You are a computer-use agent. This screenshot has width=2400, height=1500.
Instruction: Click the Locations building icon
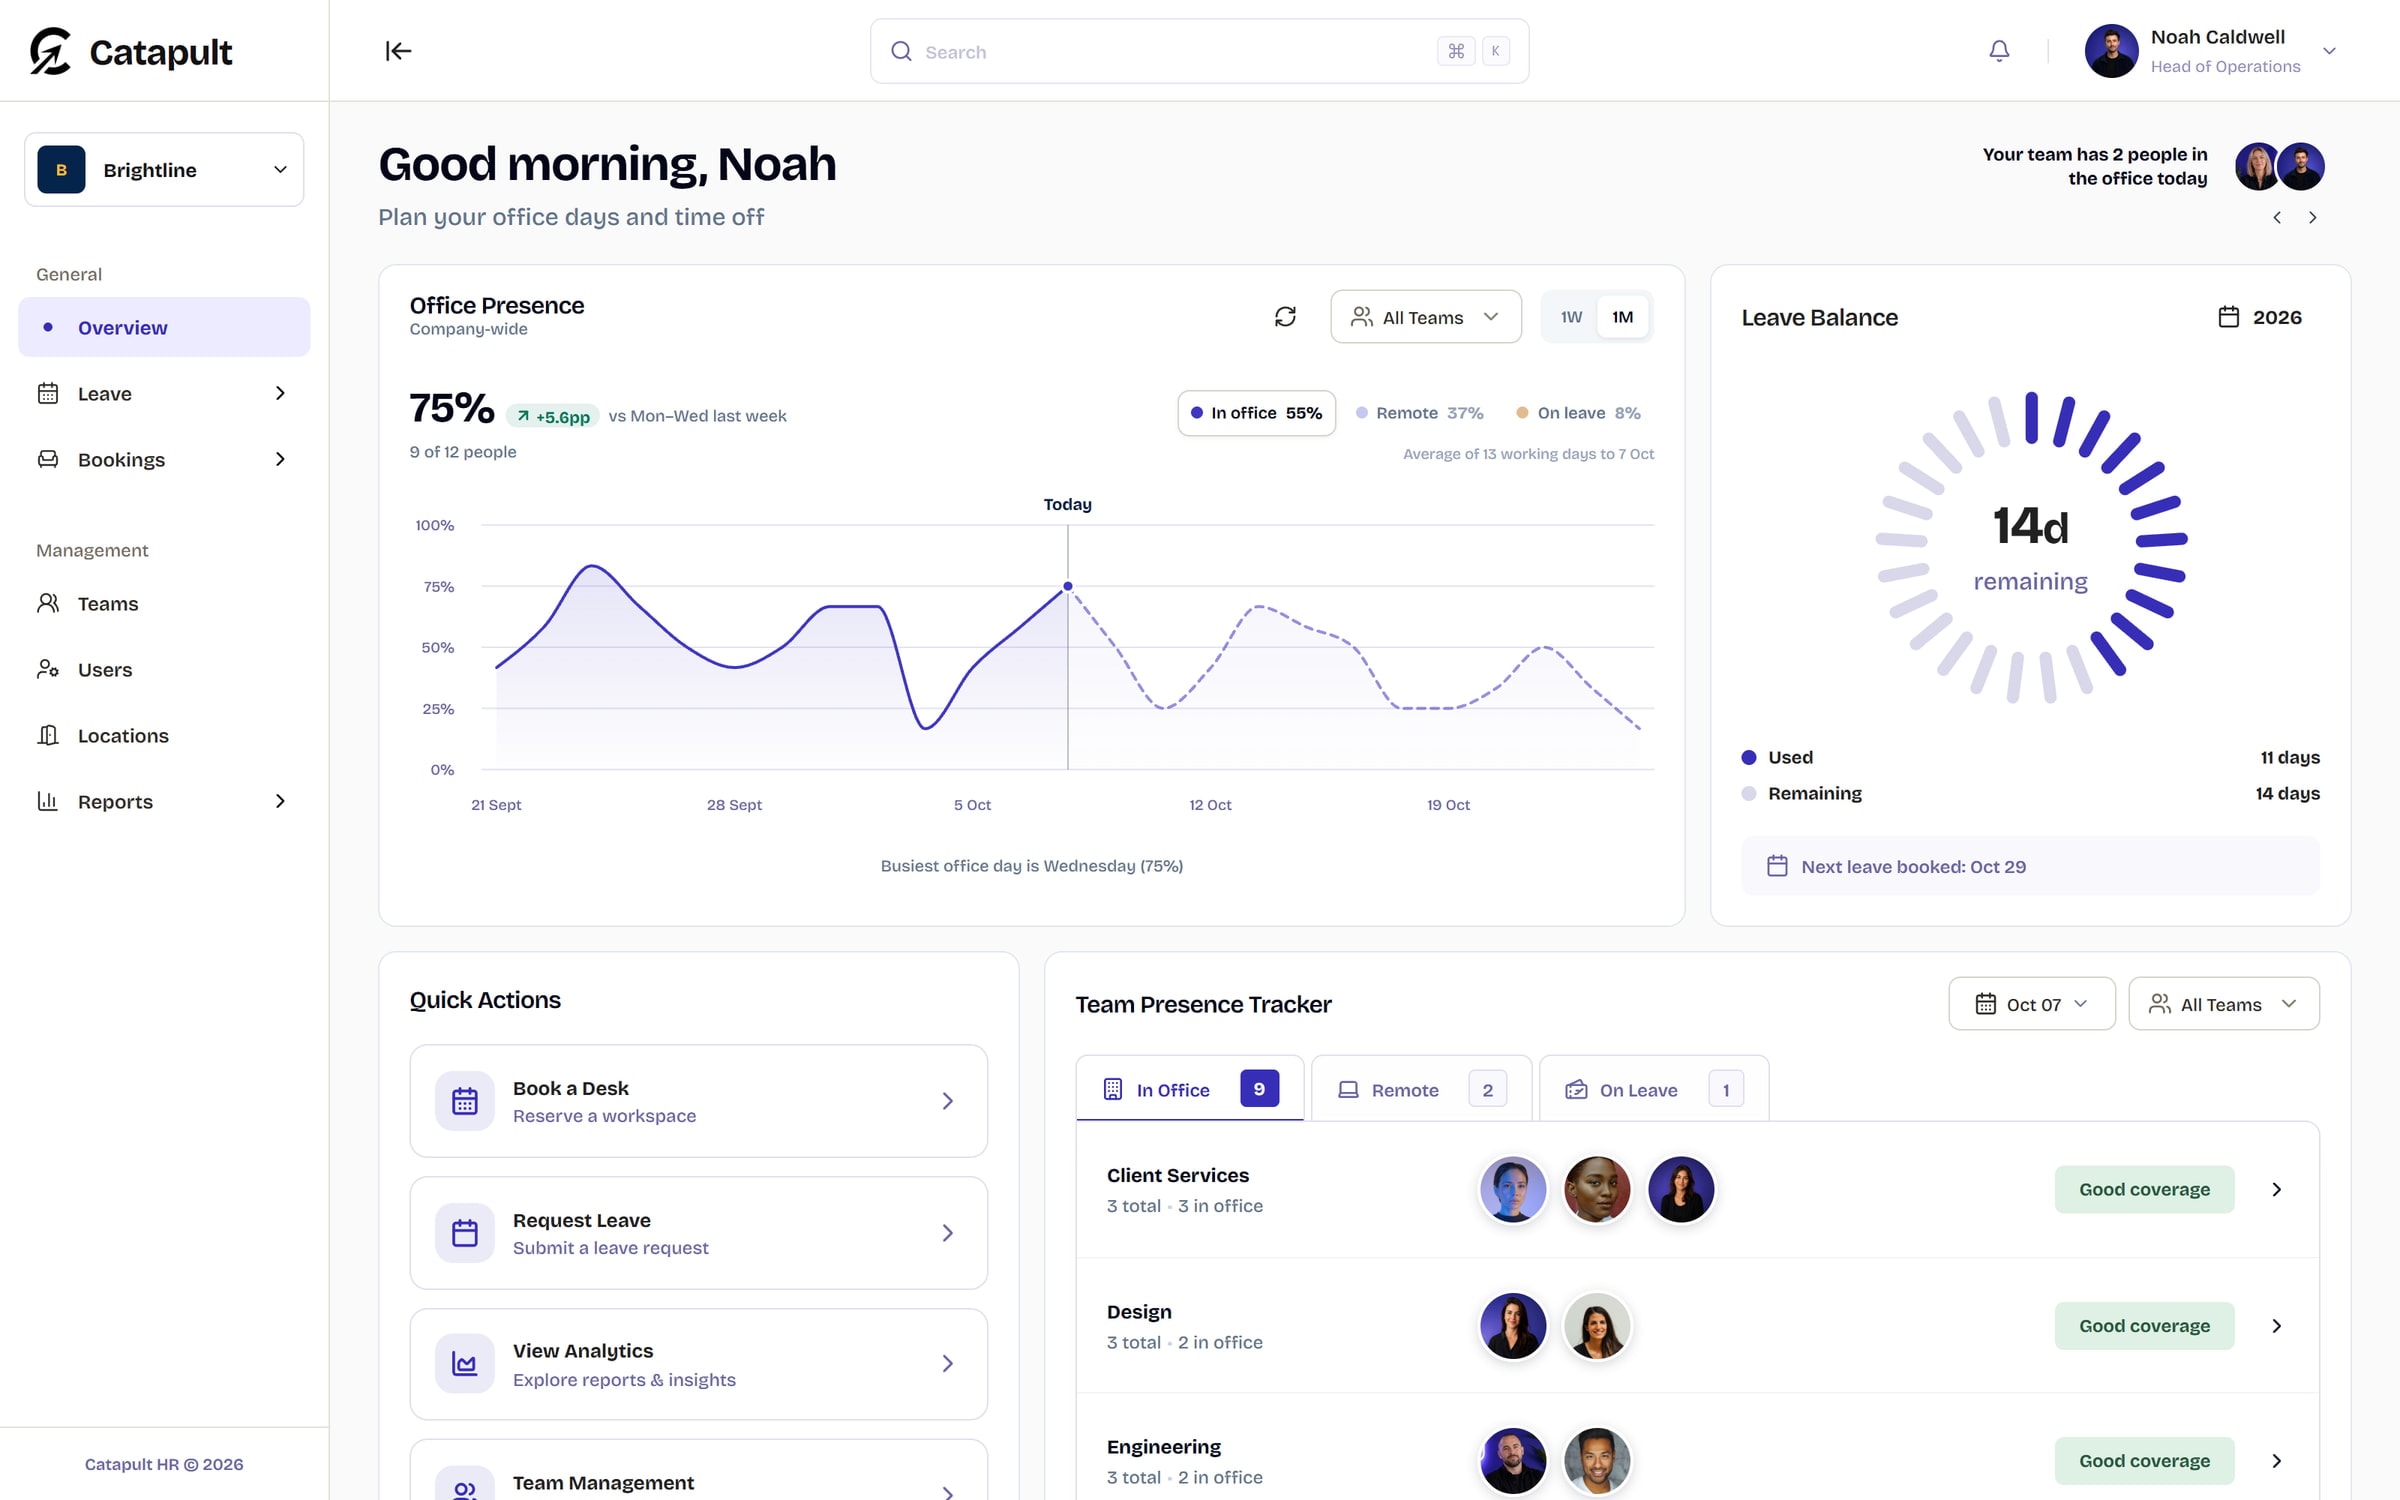point(48,735)
